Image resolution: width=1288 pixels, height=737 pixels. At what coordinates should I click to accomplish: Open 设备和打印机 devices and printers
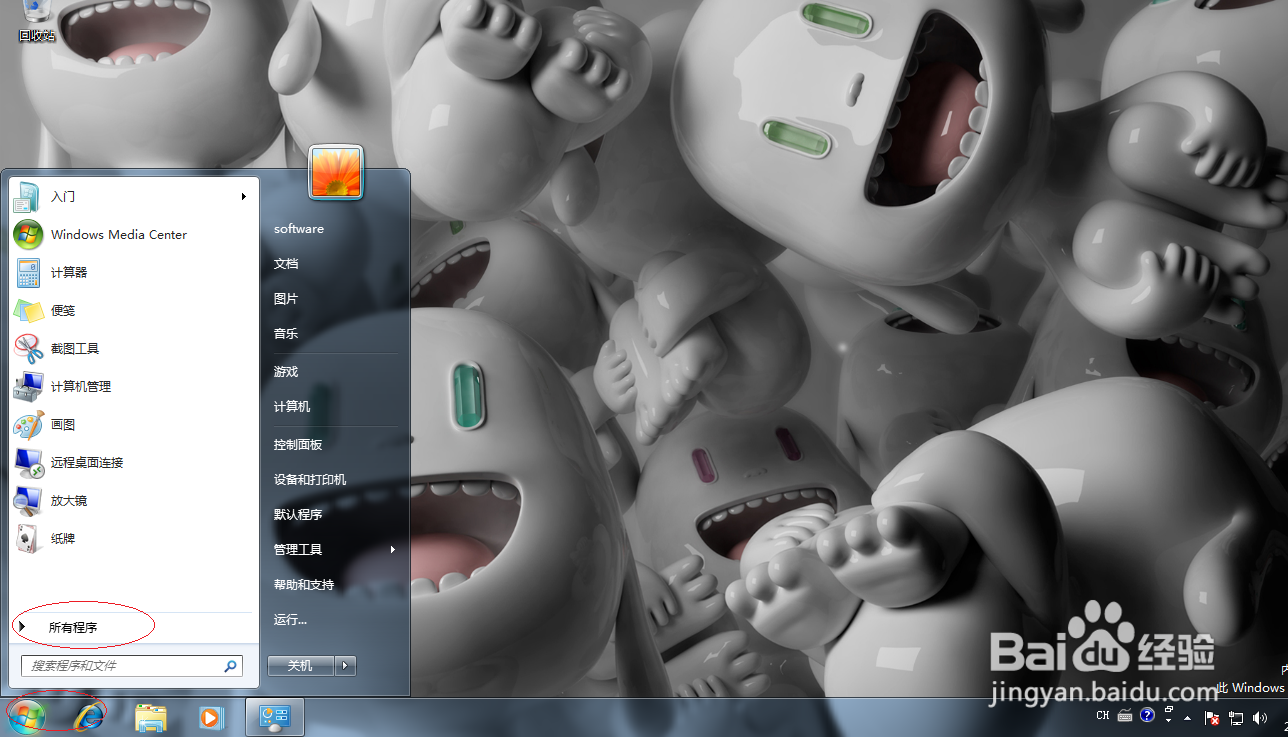click(x=310, y=480)
